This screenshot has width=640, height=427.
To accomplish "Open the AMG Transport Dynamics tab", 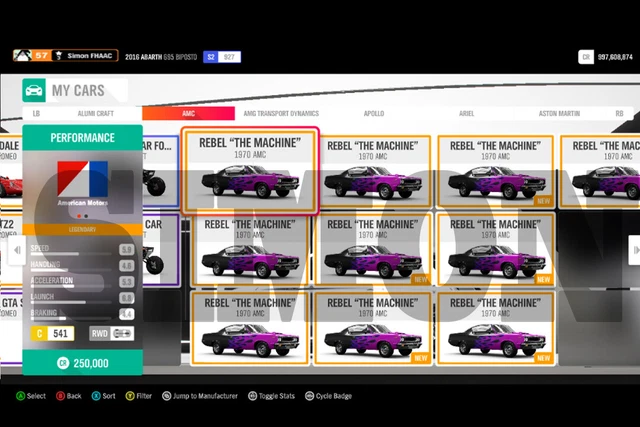I will coord(281,113).
